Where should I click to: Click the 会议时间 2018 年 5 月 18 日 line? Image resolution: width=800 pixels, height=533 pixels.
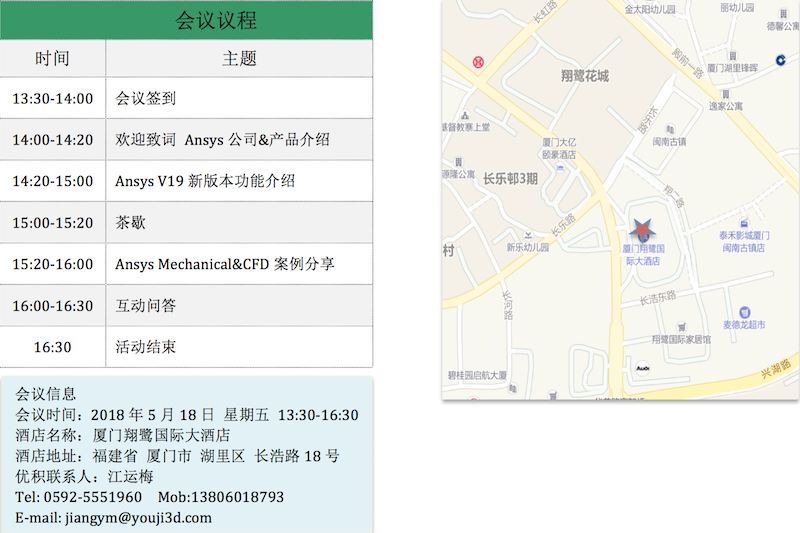pyautogui.click(x=187, y=415)
